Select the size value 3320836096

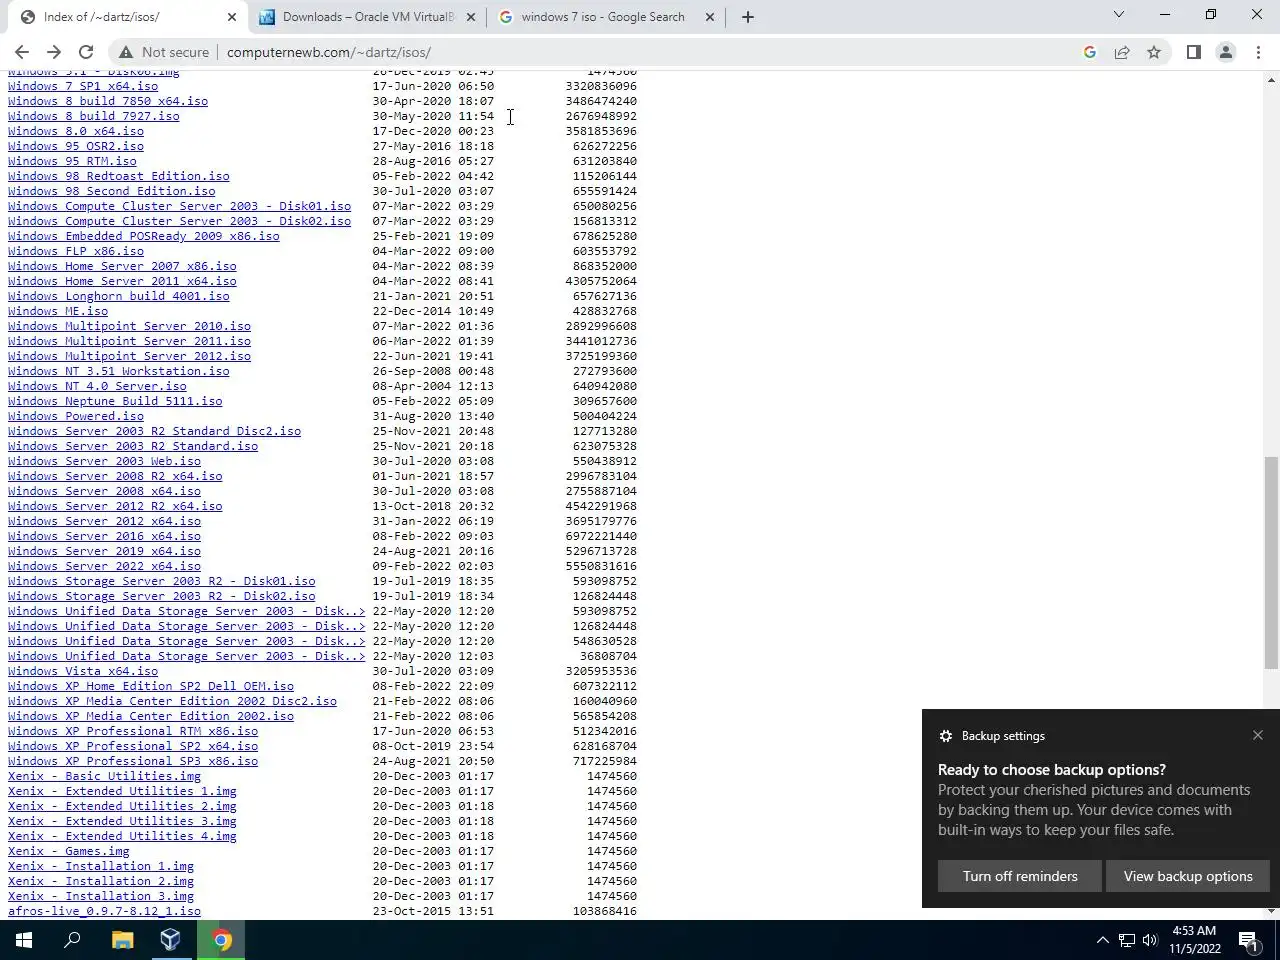[x=601, y=86]
